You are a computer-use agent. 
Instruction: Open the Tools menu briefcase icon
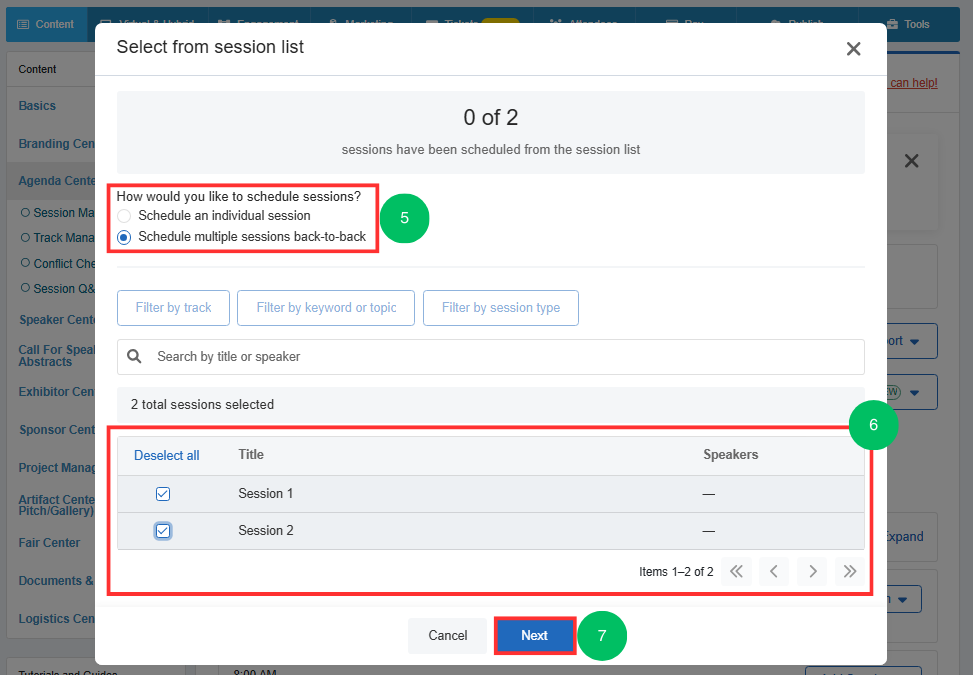pos(892,24)
